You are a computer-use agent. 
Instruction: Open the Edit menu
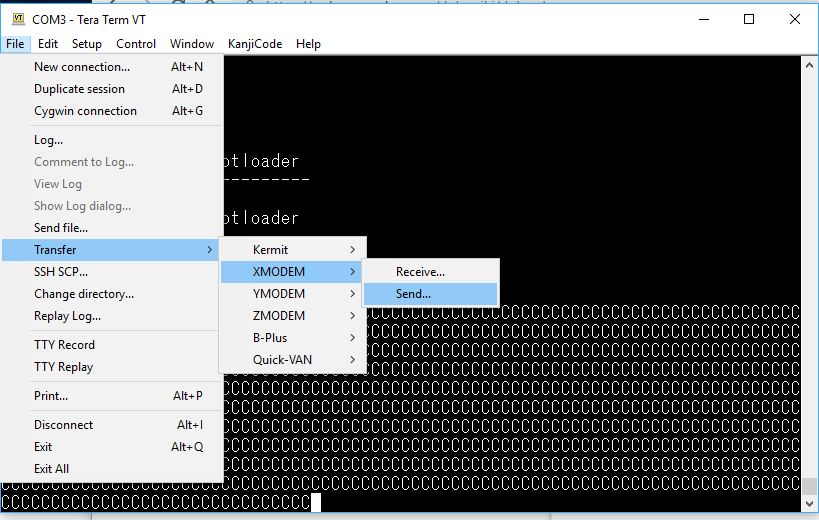[48, 44]
